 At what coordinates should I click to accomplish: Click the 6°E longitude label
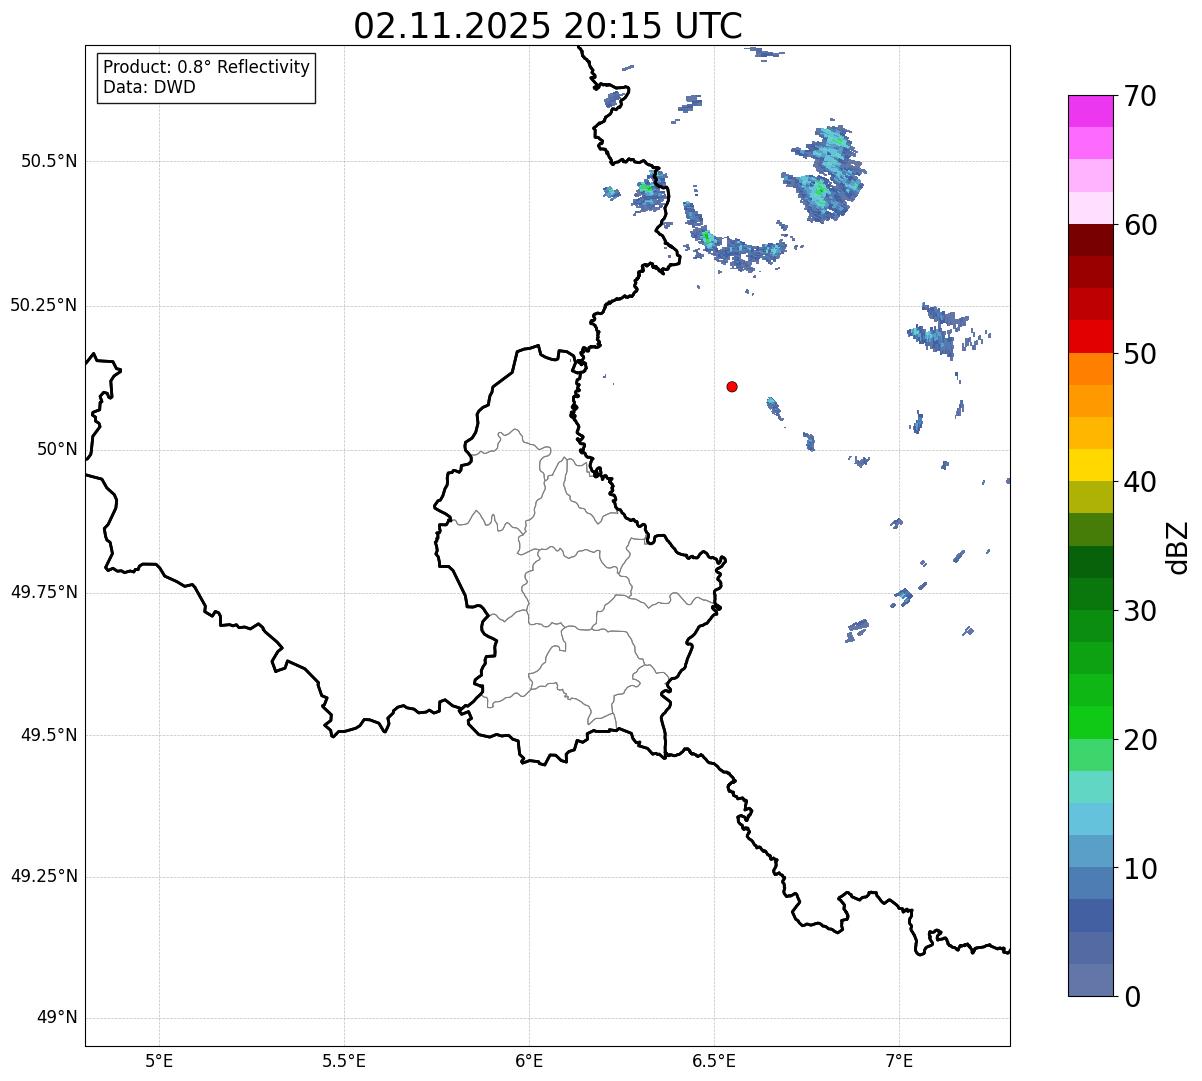point(529,1060)
